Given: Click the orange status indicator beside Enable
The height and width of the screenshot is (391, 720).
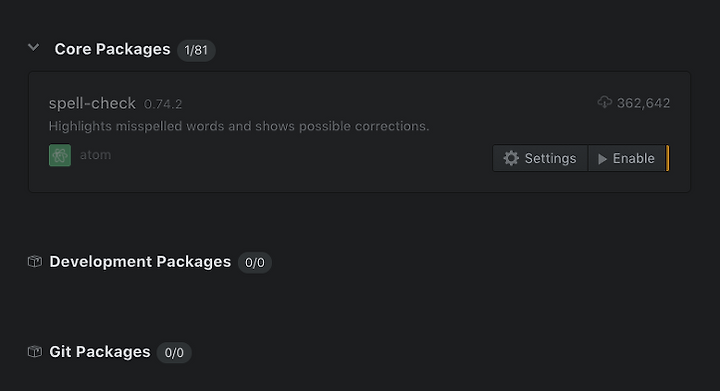Looking at the screenshot, I should [668, 158].
